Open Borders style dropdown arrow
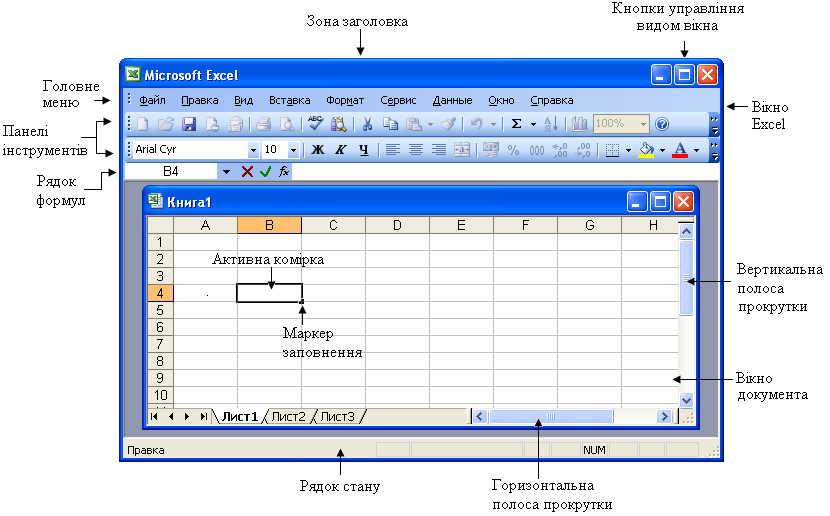This screenshot has height=516, width=830. pos(628,151)
